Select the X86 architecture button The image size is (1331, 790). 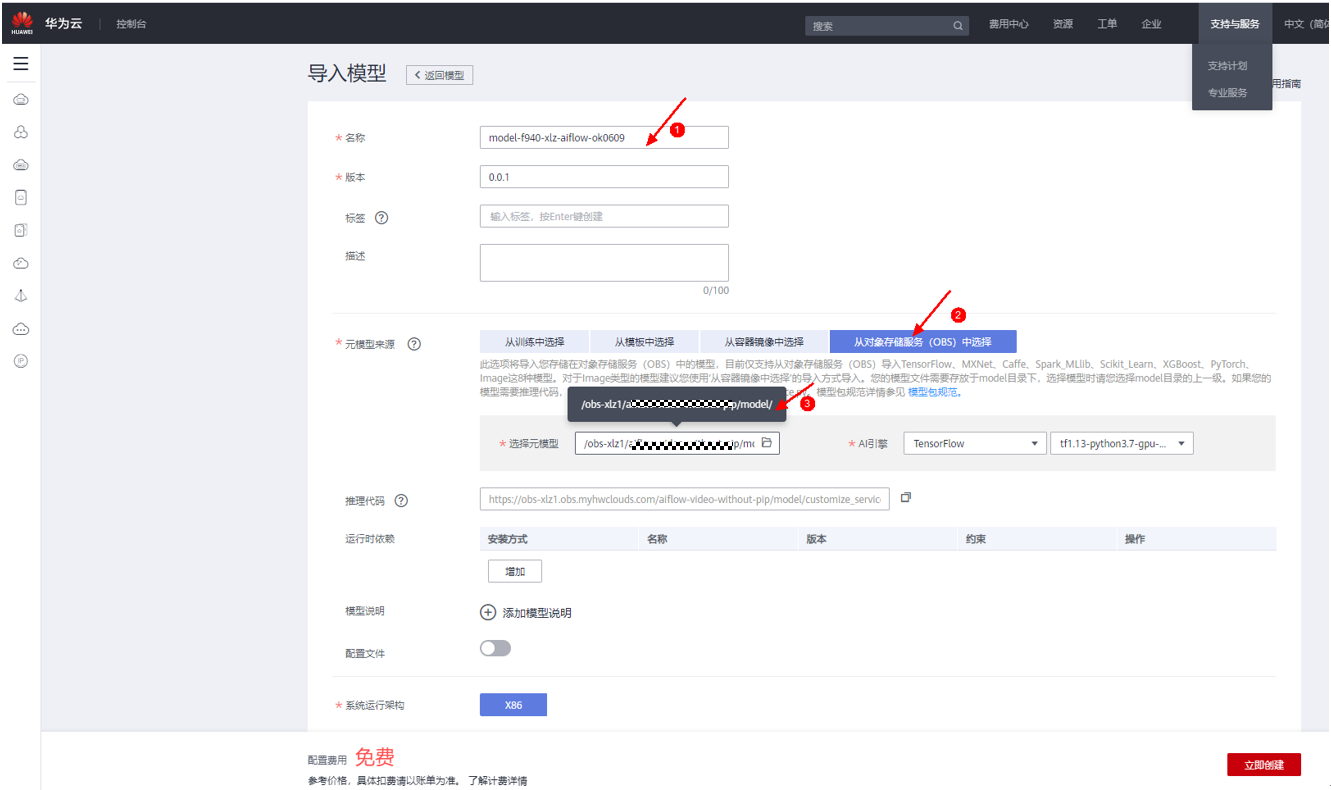click(513, 705)
